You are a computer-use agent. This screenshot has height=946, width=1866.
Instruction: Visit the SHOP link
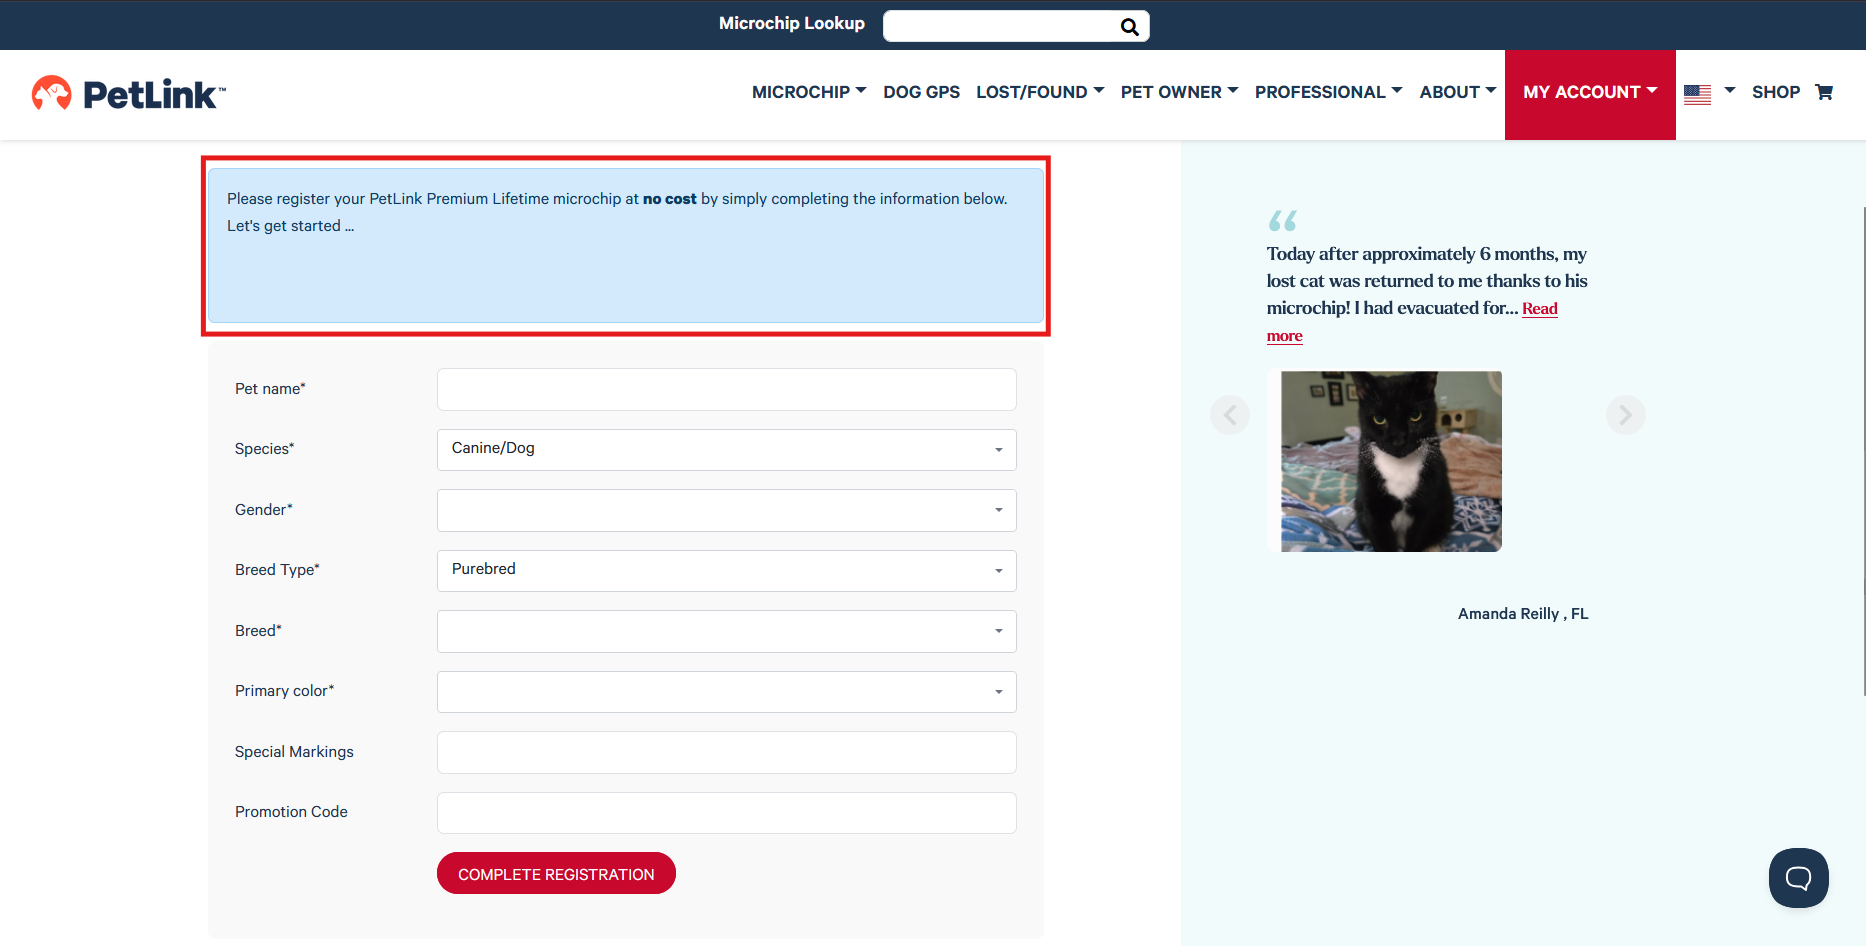(x=1776, y=92)
